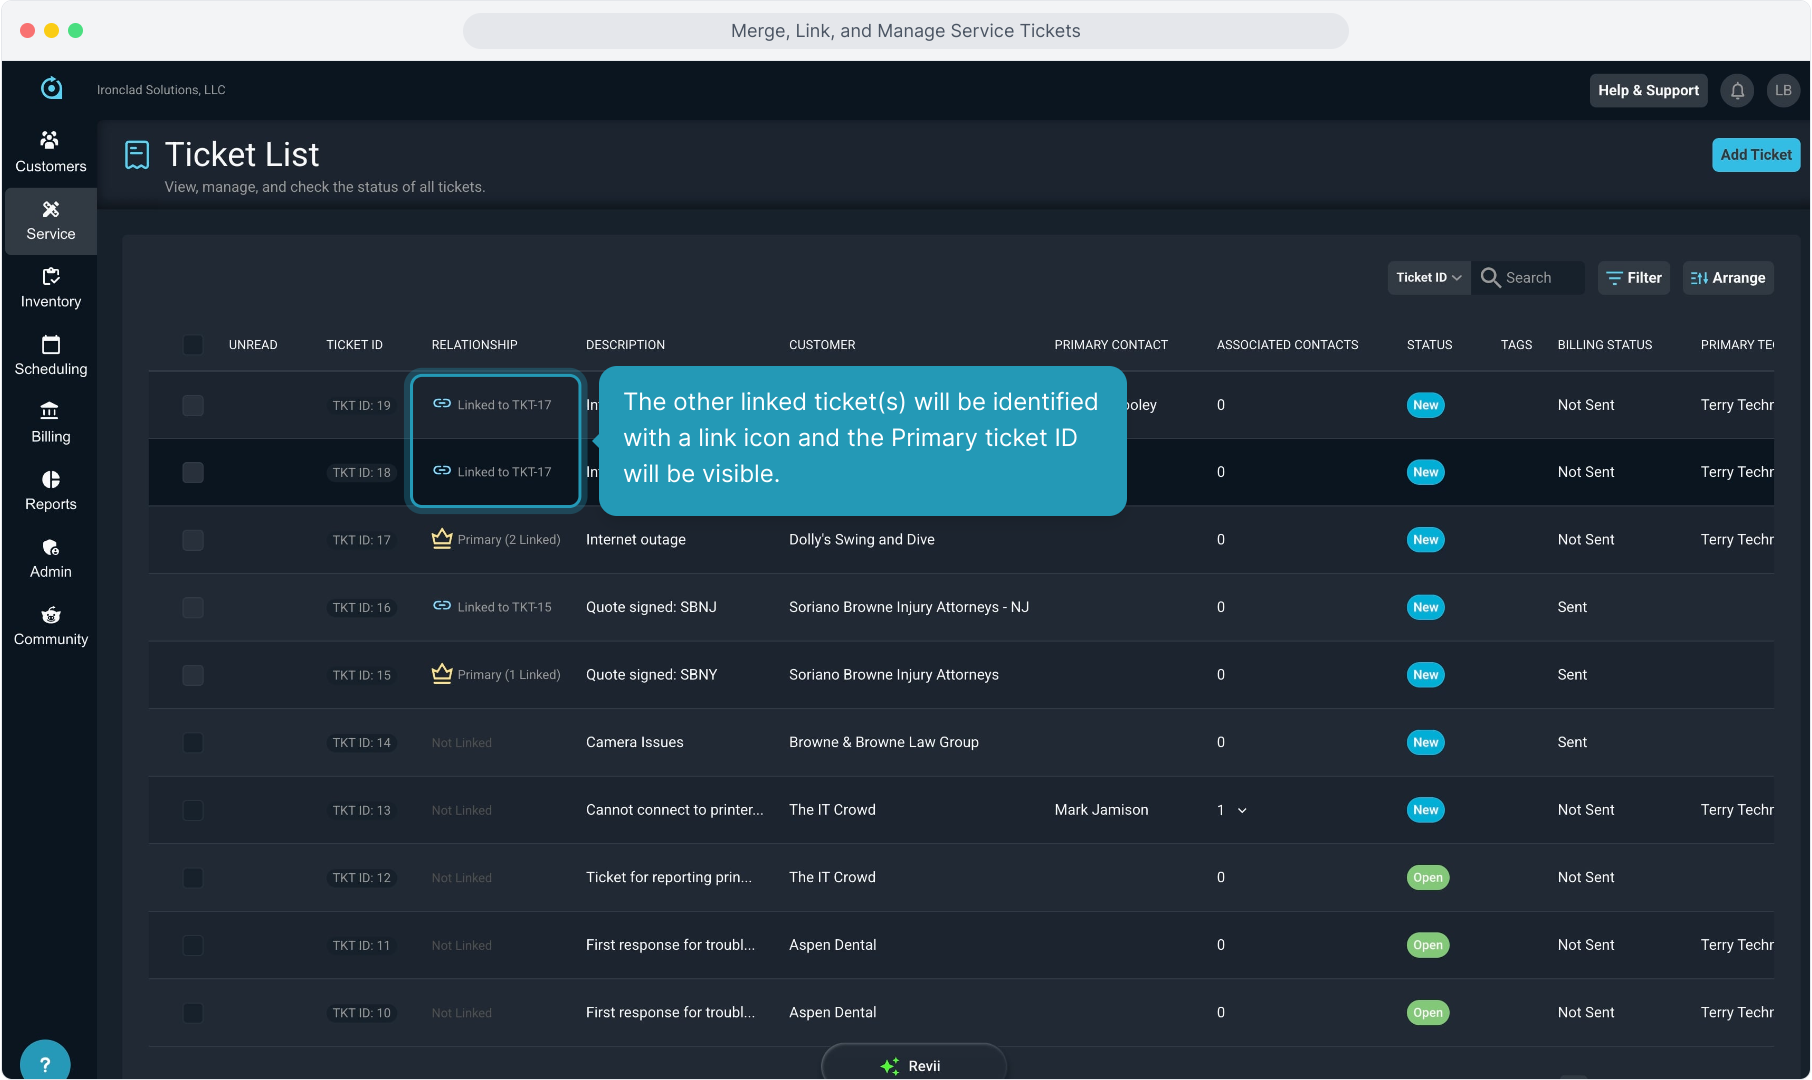Image resolution: width=1812 pixels, height=1080 pixels.
Task: Open Reports pie chart icon
Action: coord(50,480)
